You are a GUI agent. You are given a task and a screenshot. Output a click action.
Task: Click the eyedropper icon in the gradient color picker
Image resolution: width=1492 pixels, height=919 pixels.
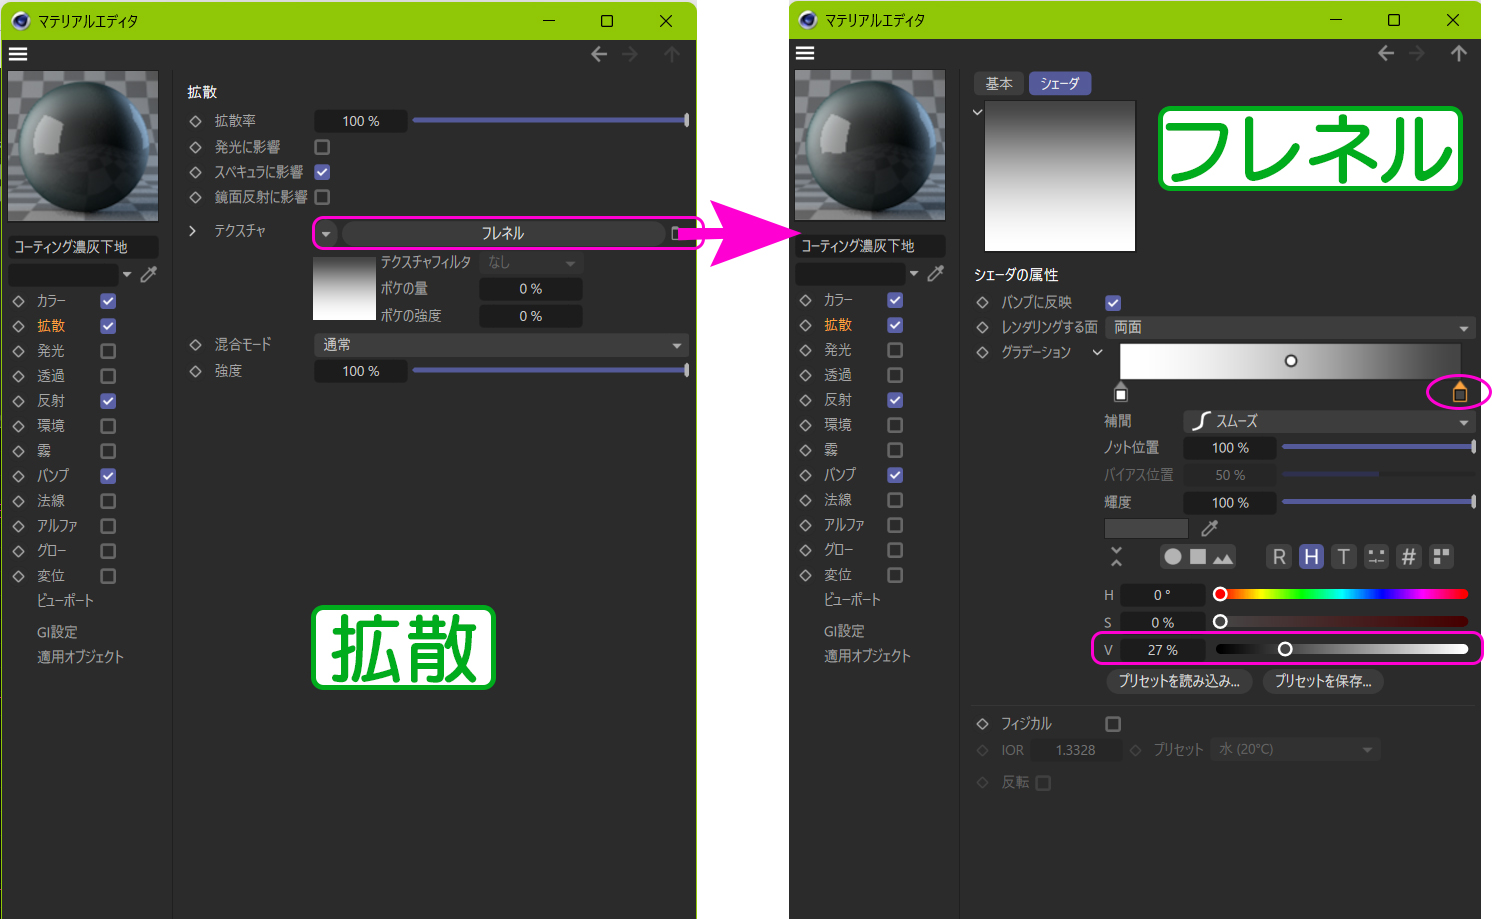tap(1209, 528)
